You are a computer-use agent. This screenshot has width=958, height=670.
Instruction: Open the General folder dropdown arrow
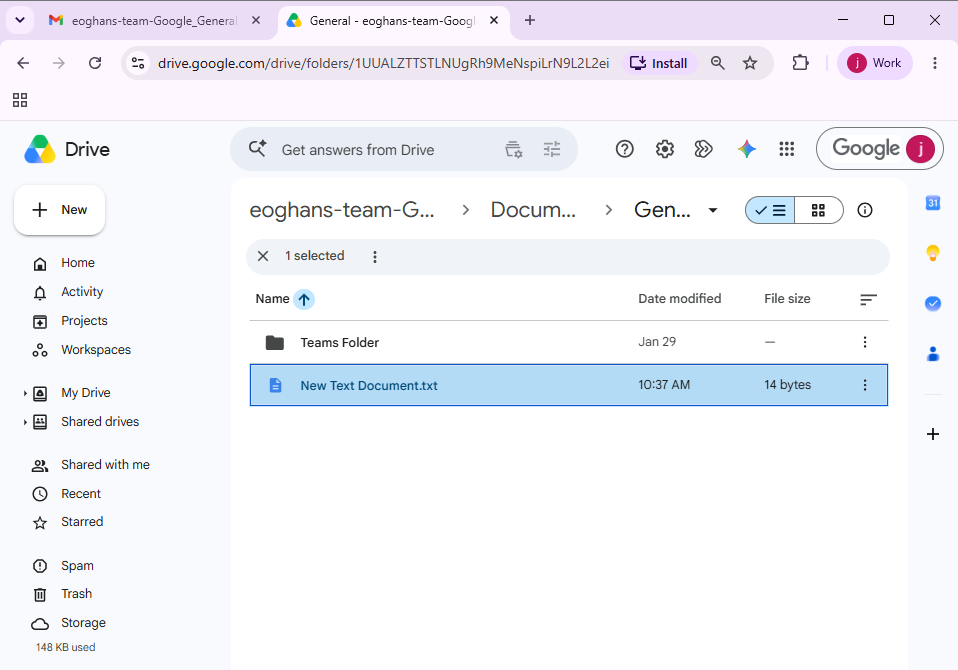coord(712,210)
